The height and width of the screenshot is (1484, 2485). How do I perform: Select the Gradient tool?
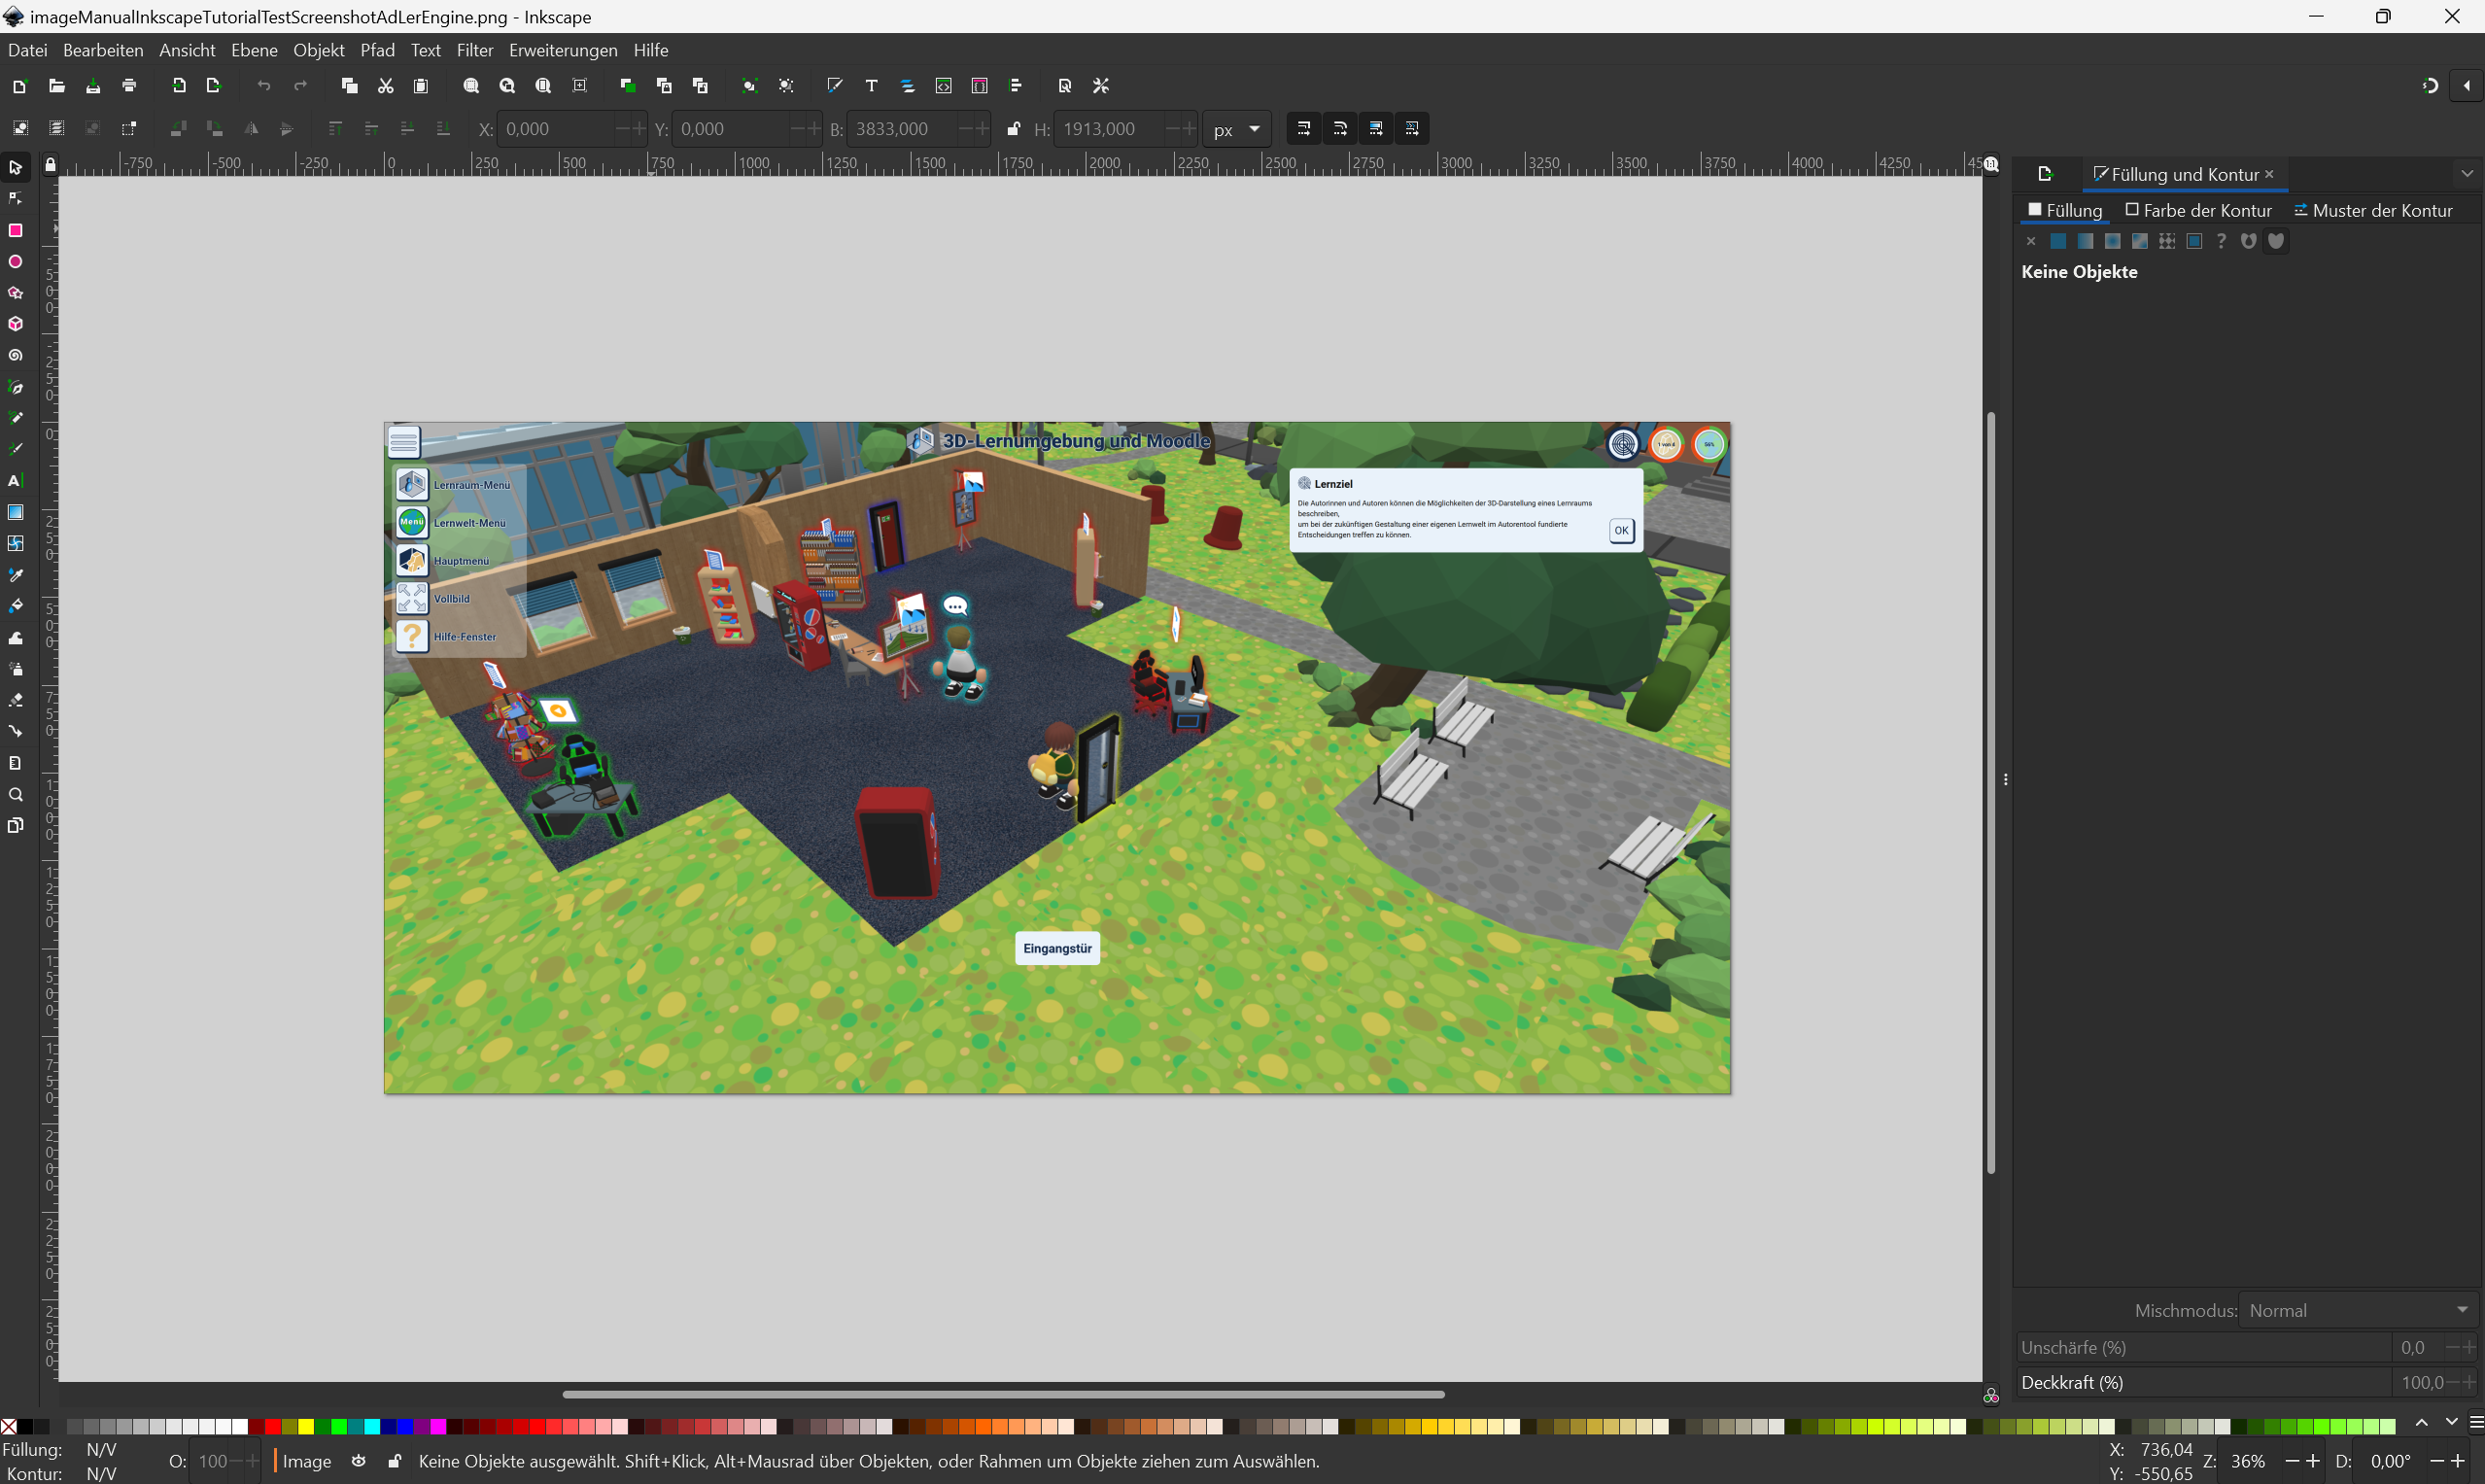tap(15, 512)
